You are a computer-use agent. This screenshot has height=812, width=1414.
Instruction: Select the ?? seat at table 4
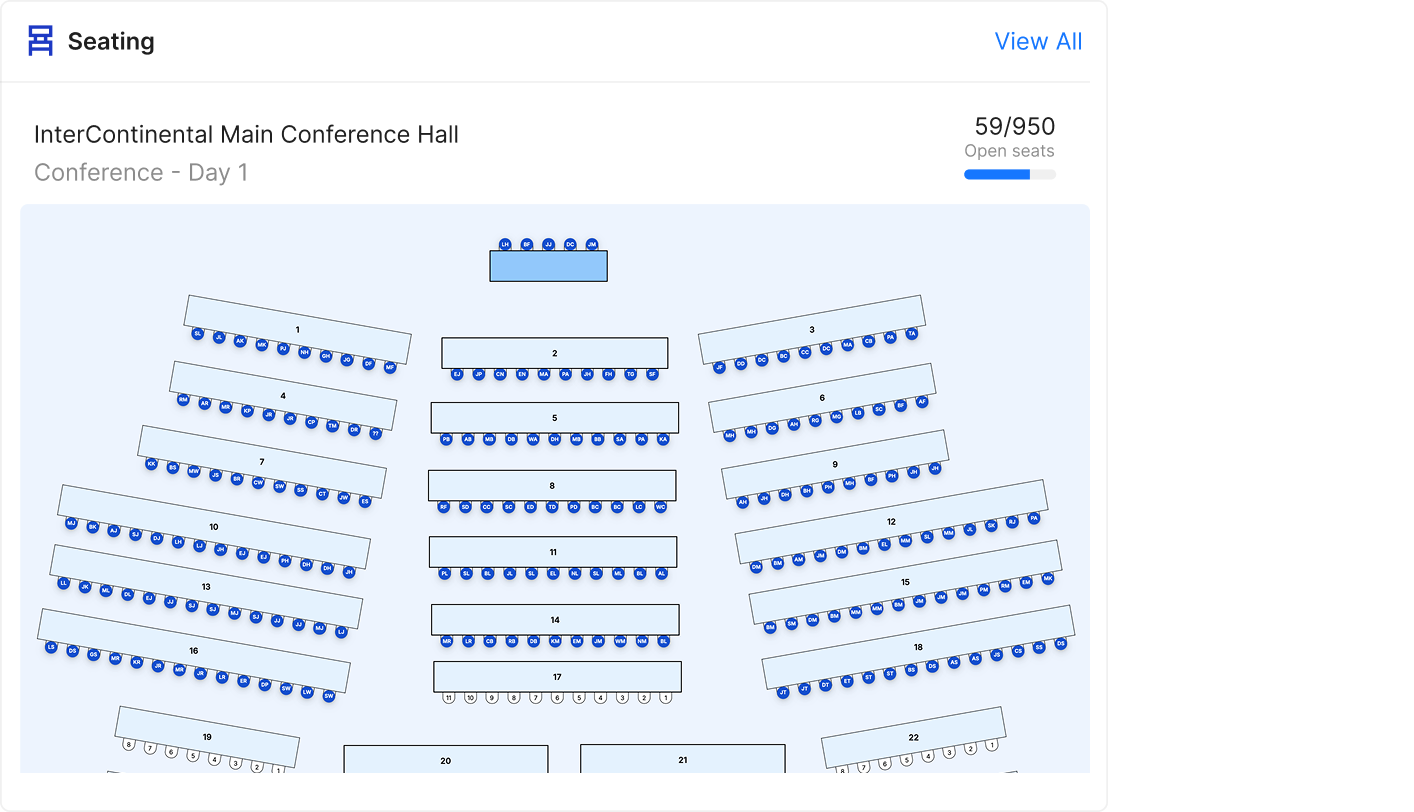(x=376, y=433)
